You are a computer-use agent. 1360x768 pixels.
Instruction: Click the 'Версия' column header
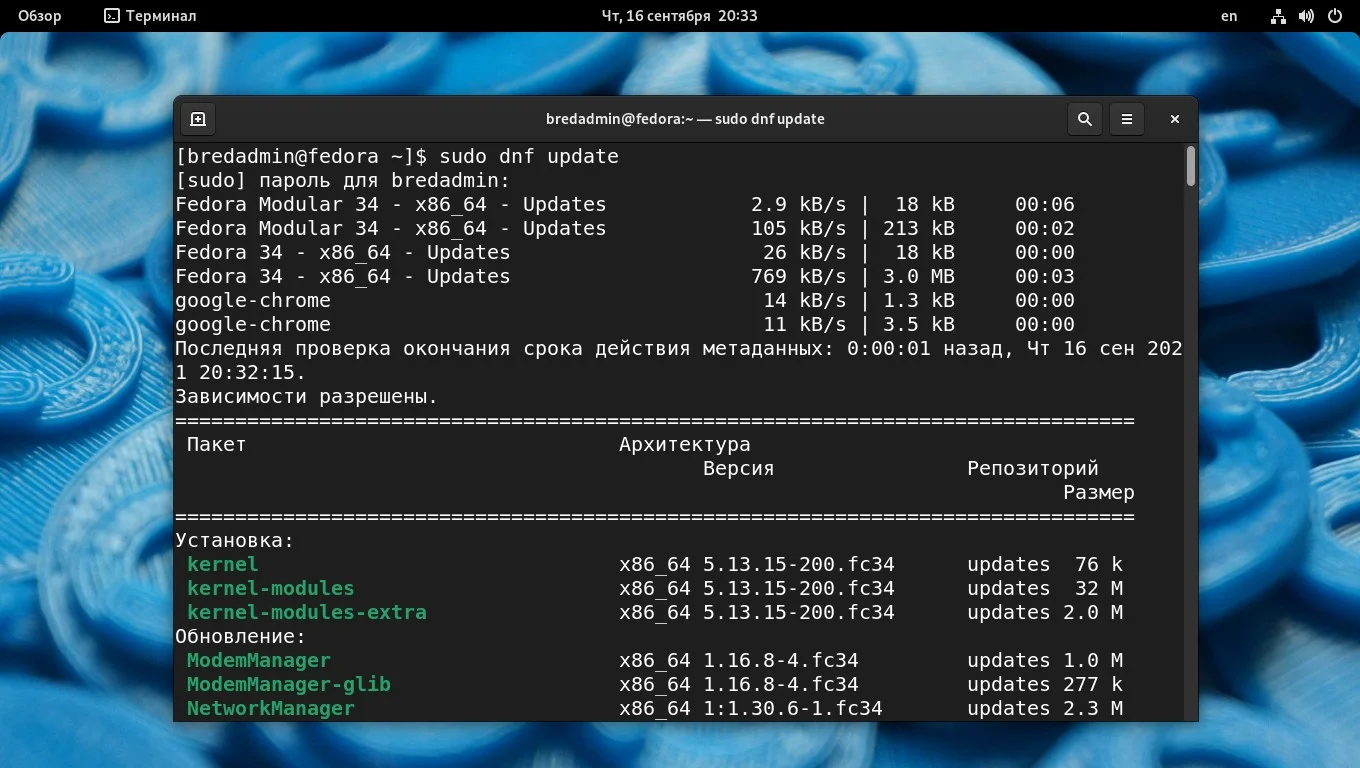[x=739, y=468]
